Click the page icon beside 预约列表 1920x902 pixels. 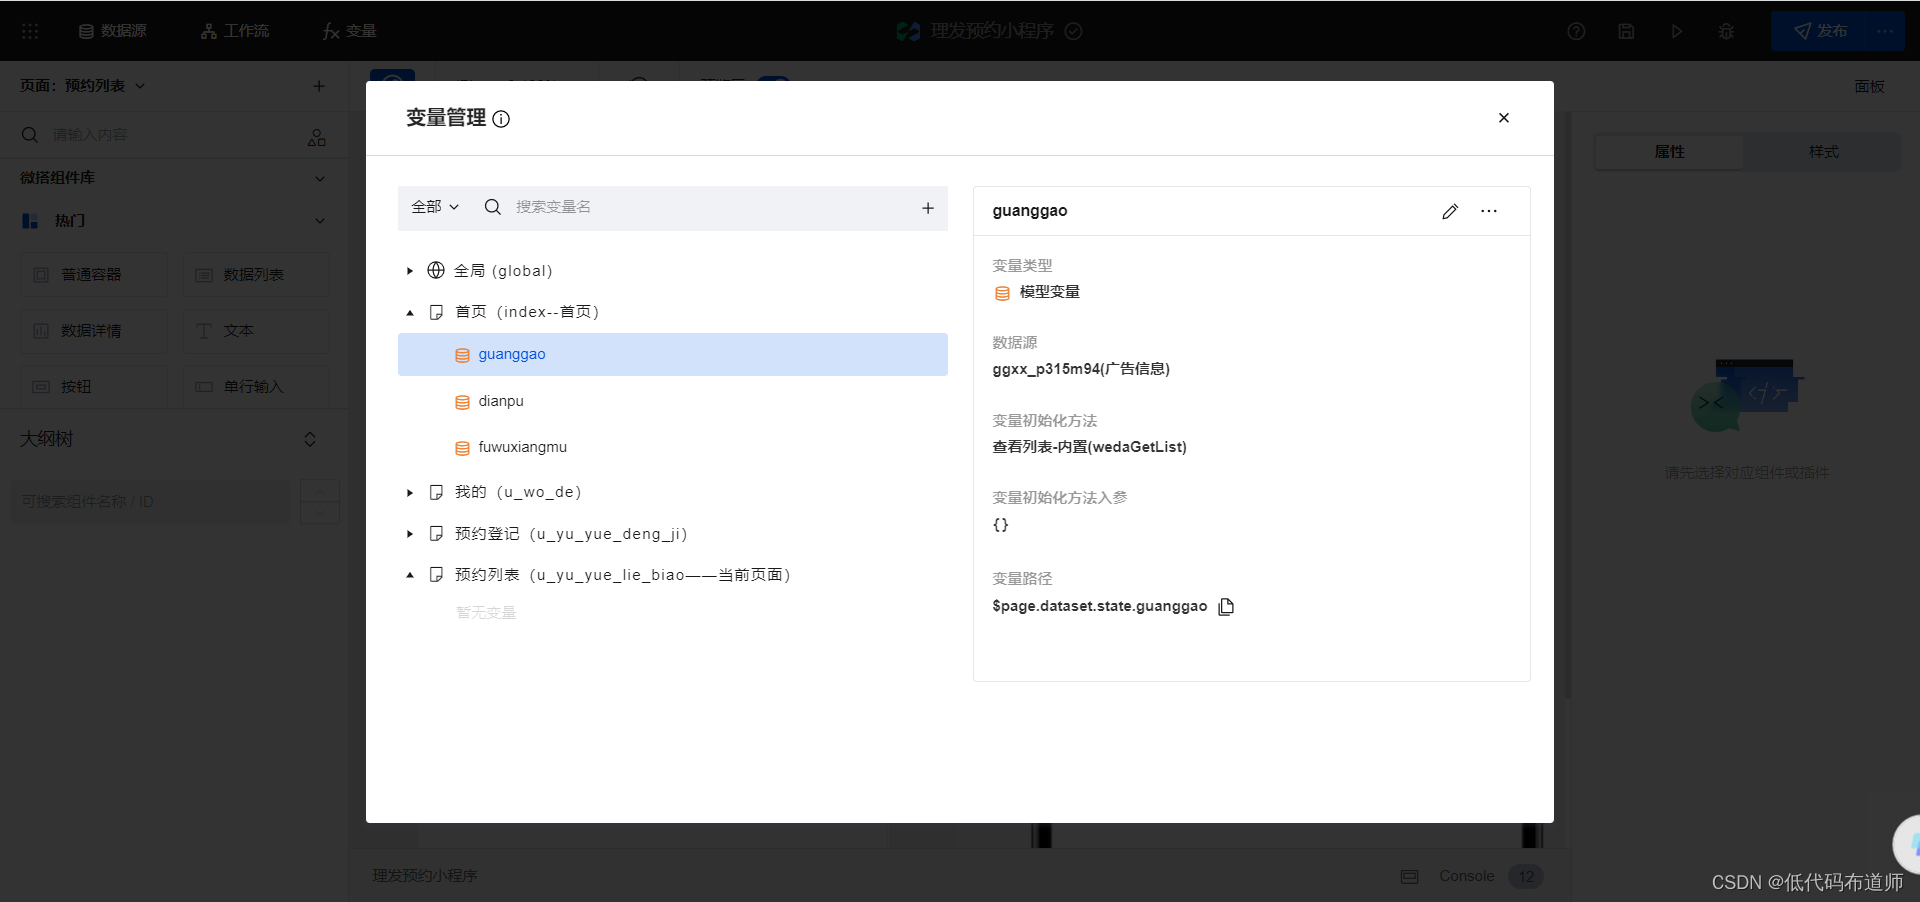tap(436, 575)
